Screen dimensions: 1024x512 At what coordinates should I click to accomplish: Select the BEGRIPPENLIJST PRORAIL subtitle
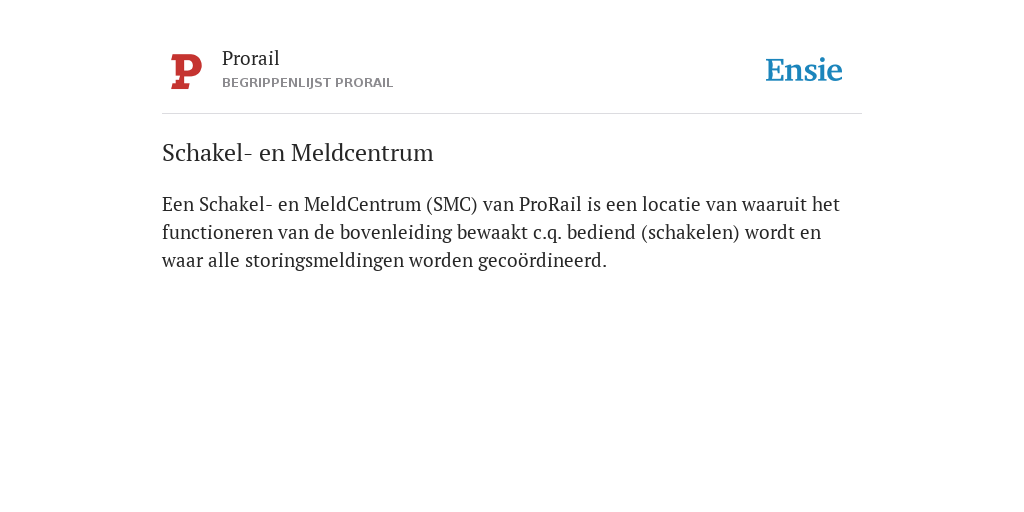[x=308, y=83]
